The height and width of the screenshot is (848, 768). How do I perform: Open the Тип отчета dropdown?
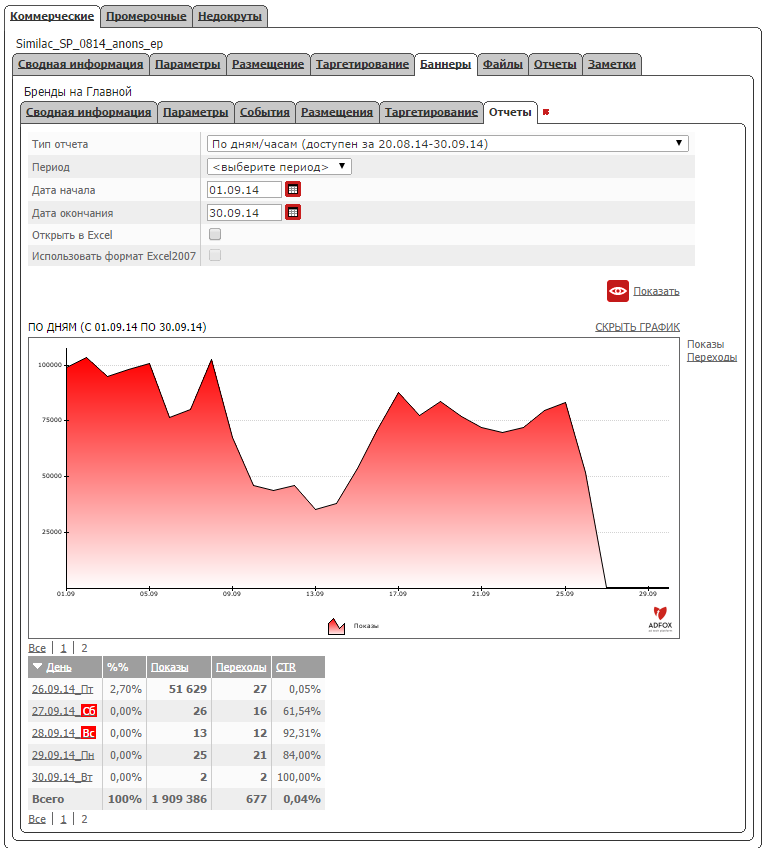[447, 144]
